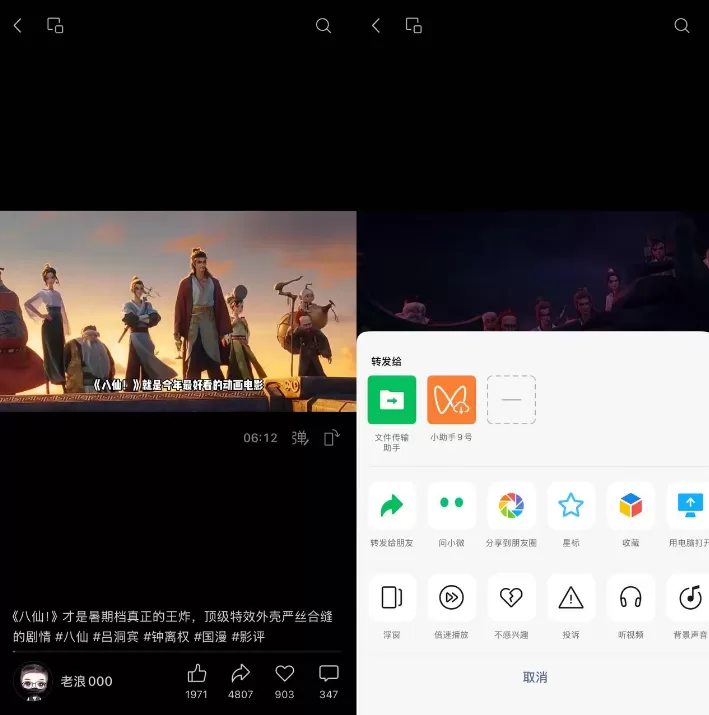Tap the #影评 hashtag

pyautogui.click(x=248, y=637)
